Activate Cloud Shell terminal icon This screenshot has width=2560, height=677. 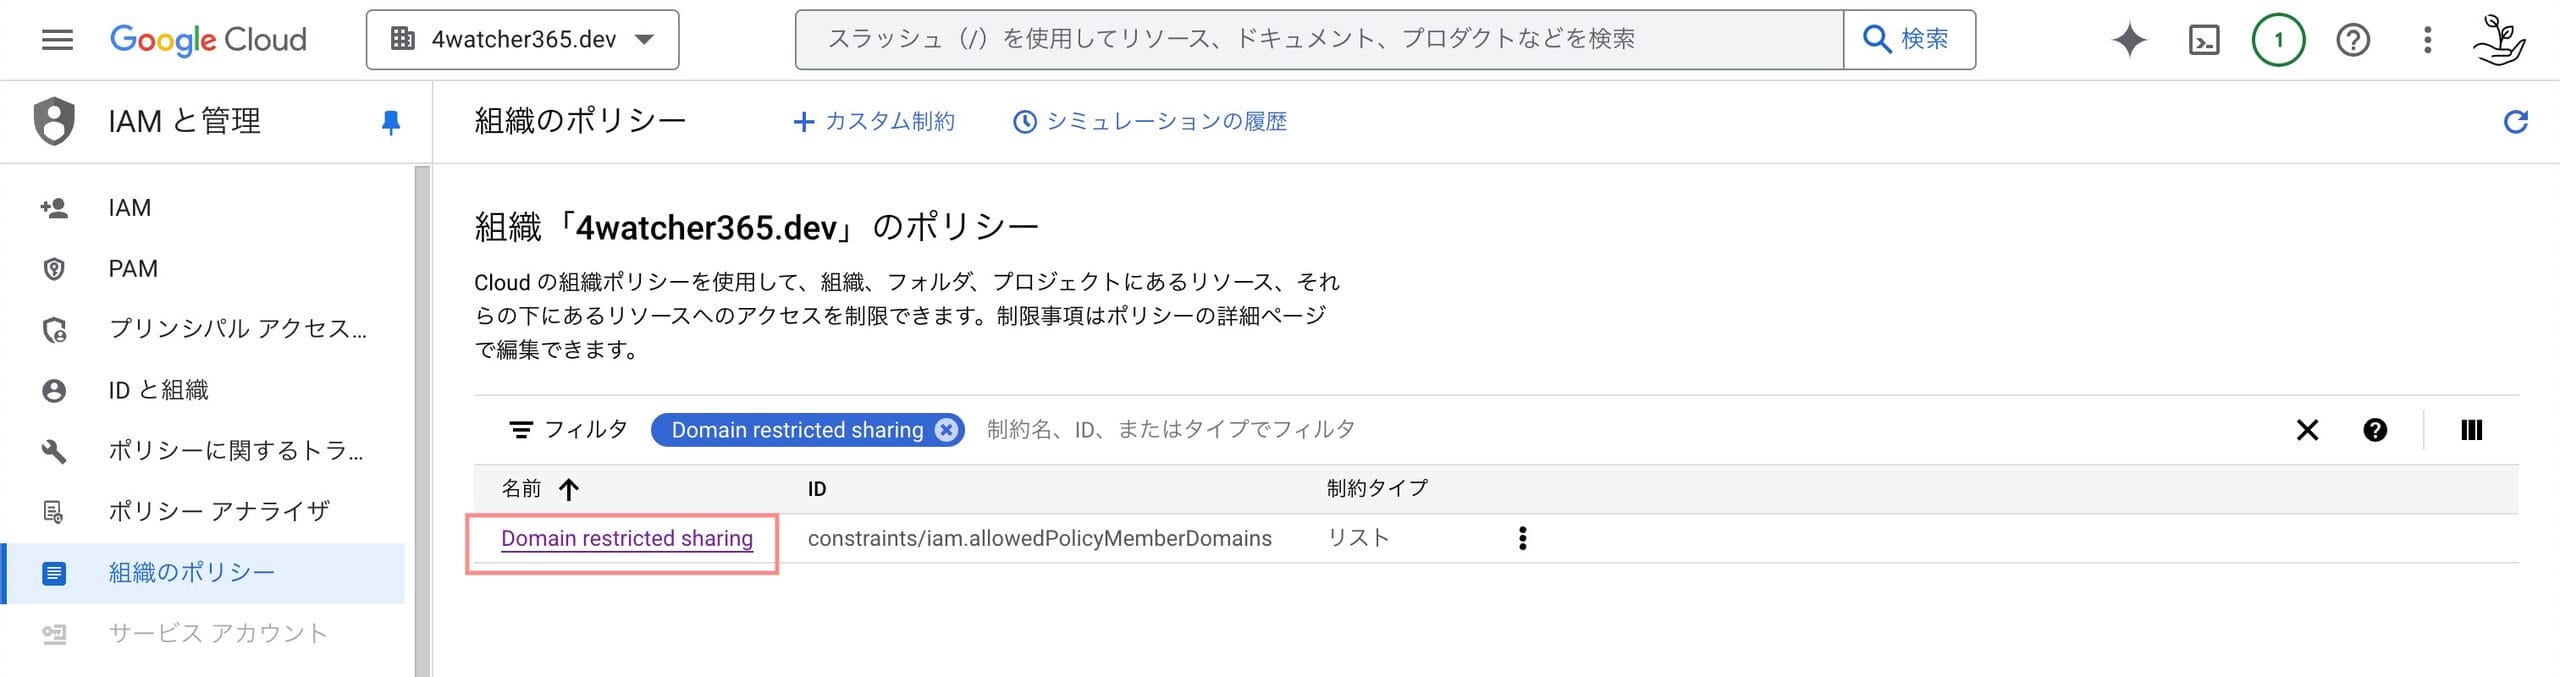pyautogui.click(x=2204, y=40)
